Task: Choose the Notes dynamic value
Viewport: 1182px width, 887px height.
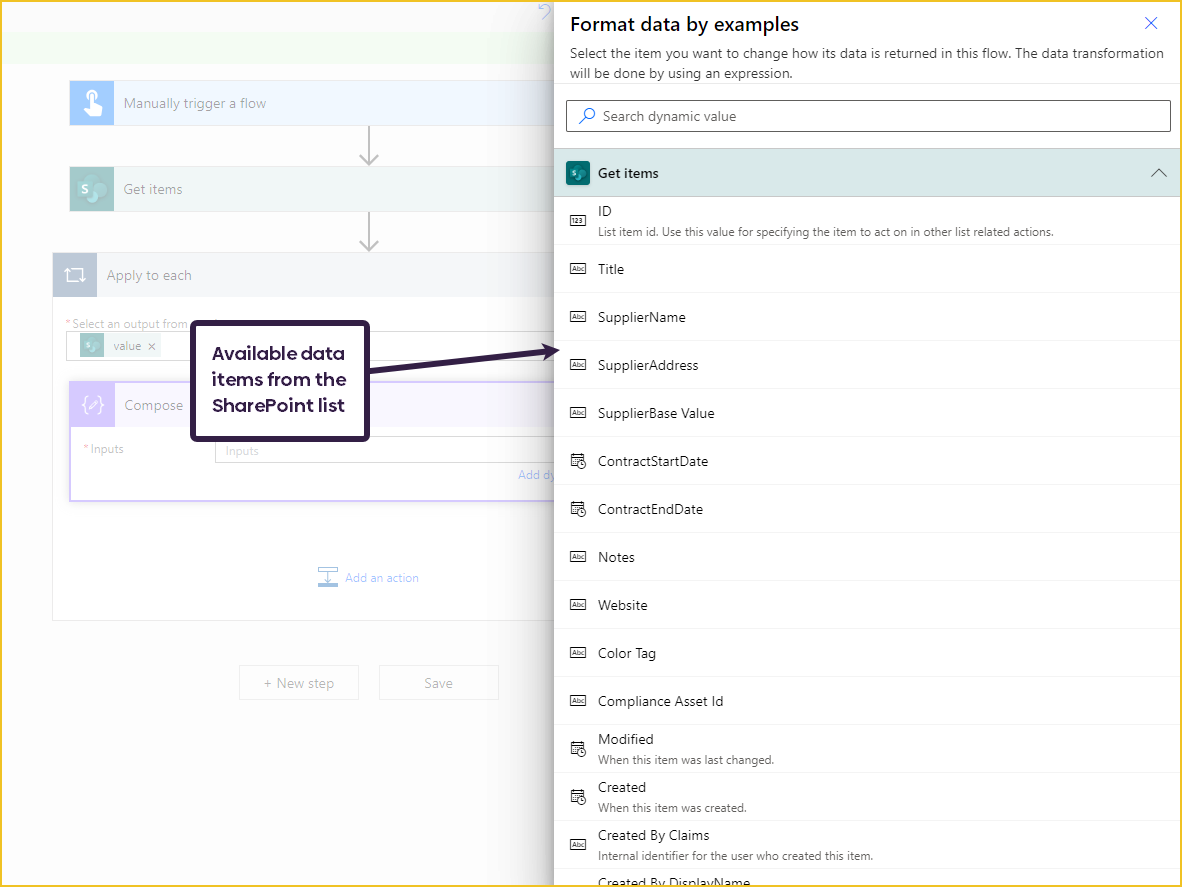Action: pos(867,557)
